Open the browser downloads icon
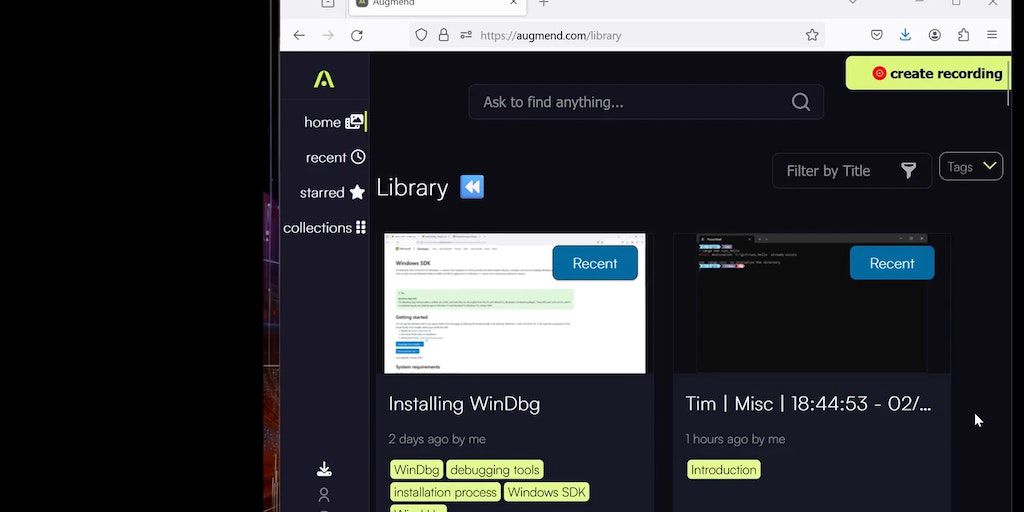The width and height of the screenshot is (1024, 512). pos(905,35)
